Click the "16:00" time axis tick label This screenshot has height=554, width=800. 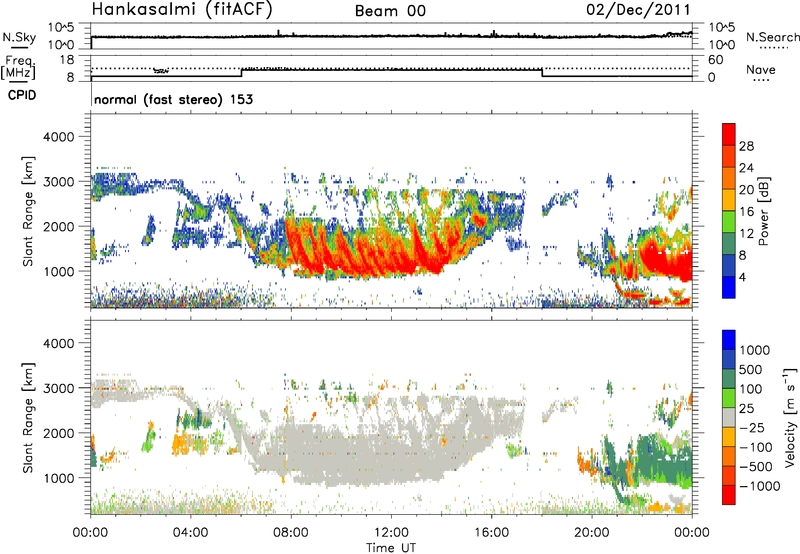coord(491,533)
